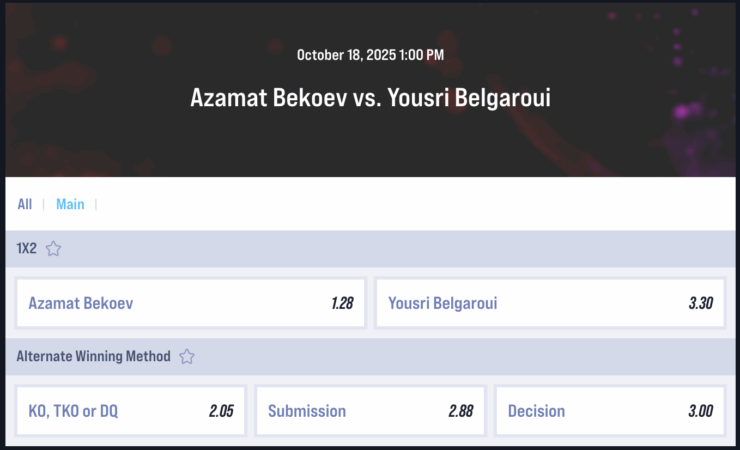
Task: Select the Submission winning method
Action: click(x=370, y=411)
